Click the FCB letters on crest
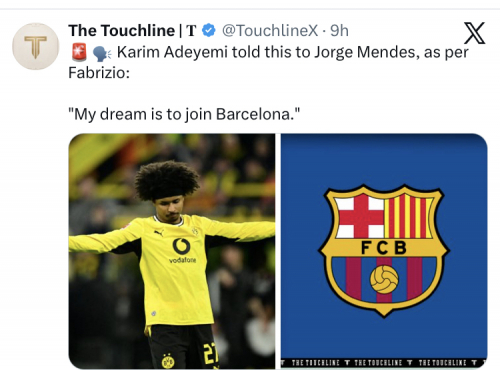The height and width of the screenshot is (370, 500). (x=384, y=248)
